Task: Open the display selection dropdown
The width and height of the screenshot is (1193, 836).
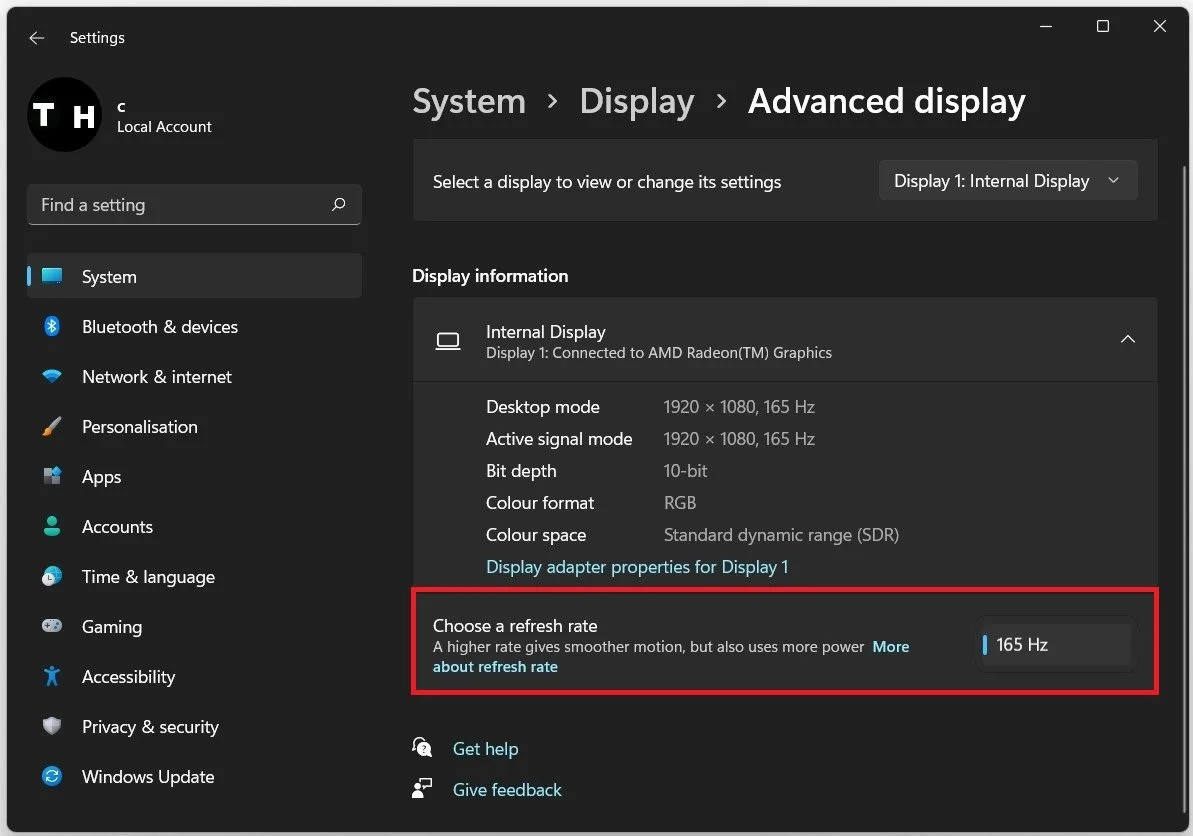Action: [1007, 181]
